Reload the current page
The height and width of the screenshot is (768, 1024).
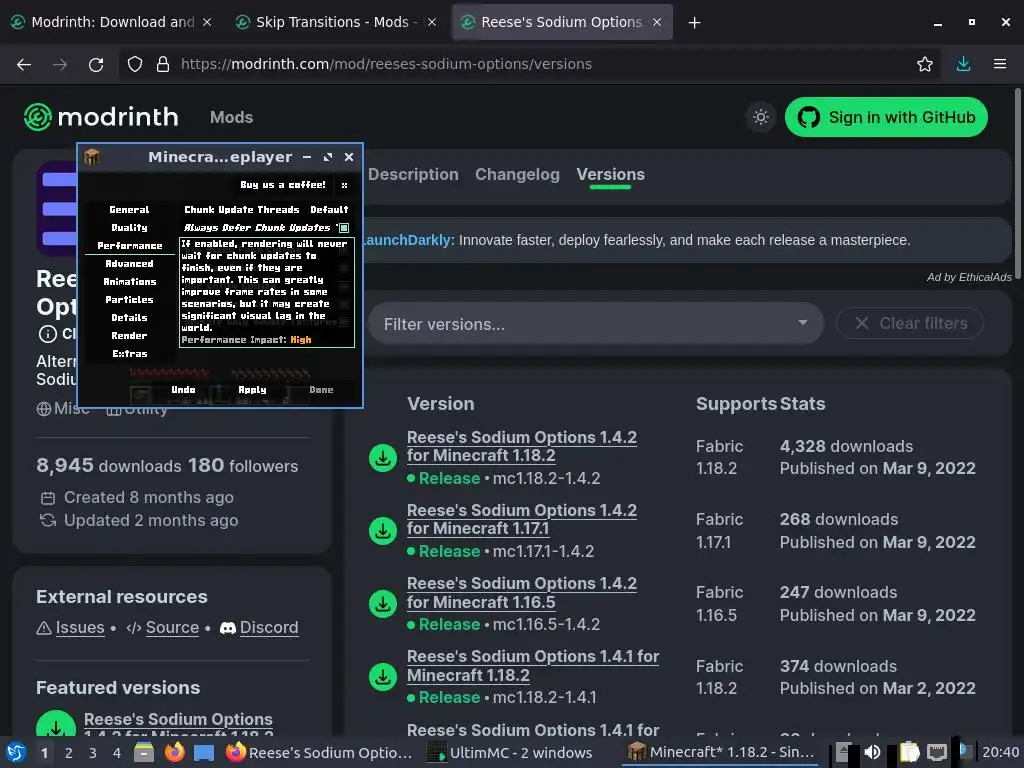(96, 64)
